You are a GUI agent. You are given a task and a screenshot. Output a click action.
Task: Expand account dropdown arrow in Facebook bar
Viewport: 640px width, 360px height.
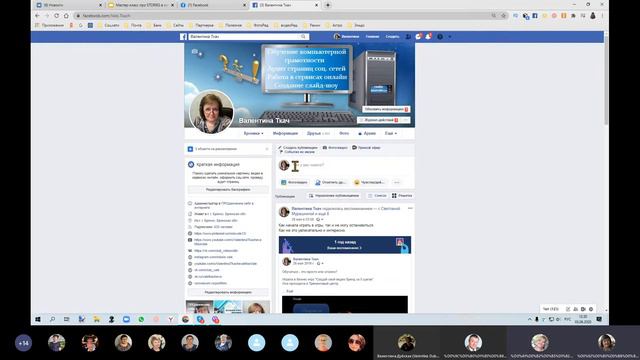pyautogui.click(x=450, y=37)
